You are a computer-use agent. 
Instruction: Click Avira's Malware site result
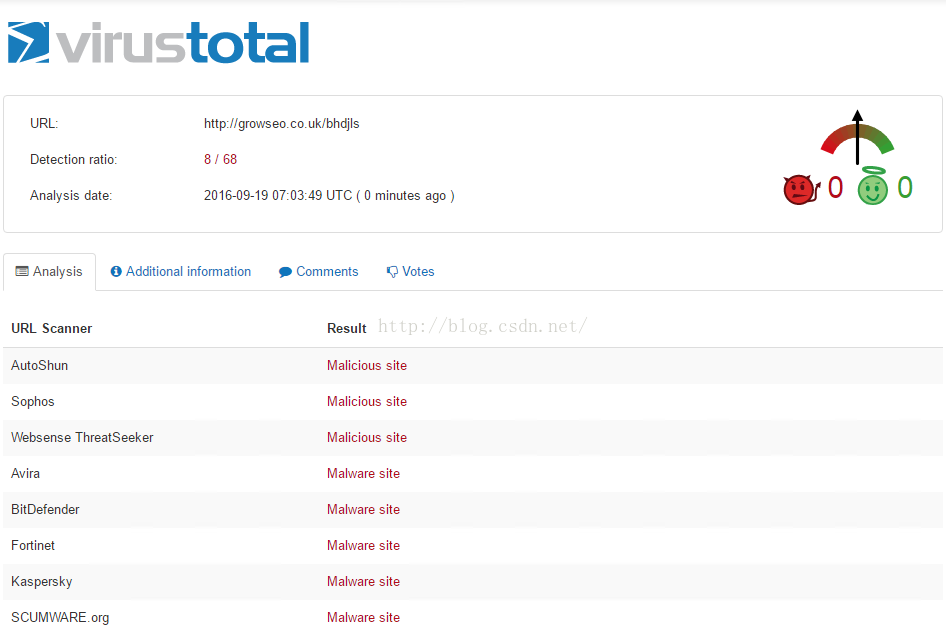[363, 474]
